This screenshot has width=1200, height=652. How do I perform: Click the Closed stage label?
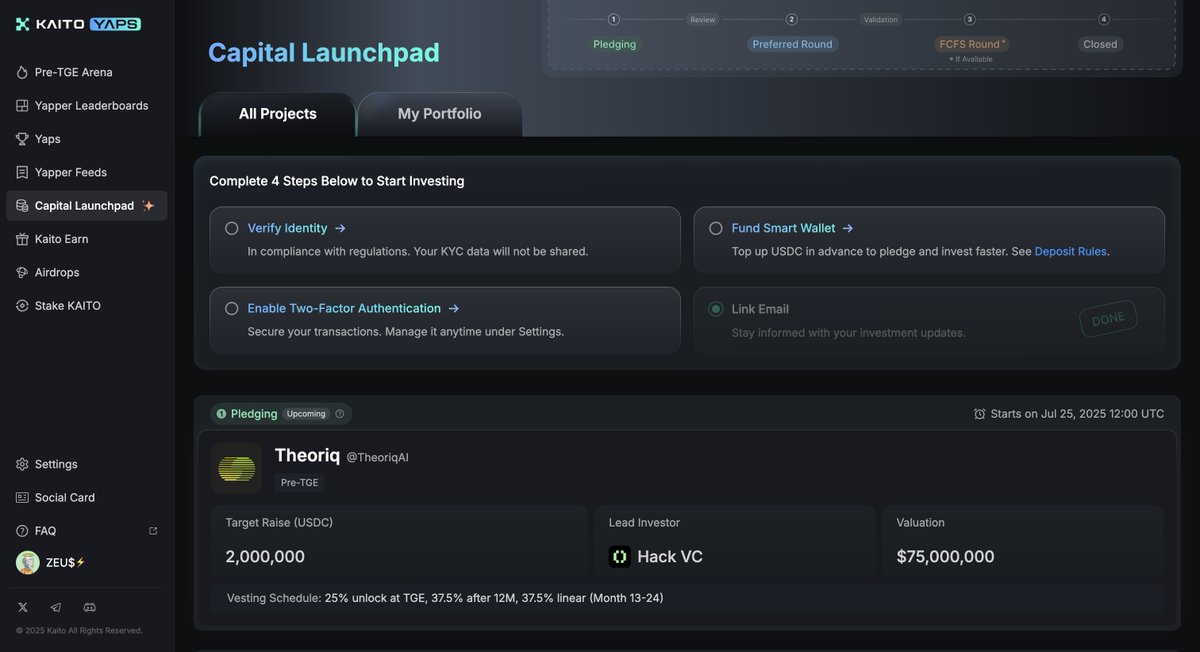click(x=1100, y=44)
